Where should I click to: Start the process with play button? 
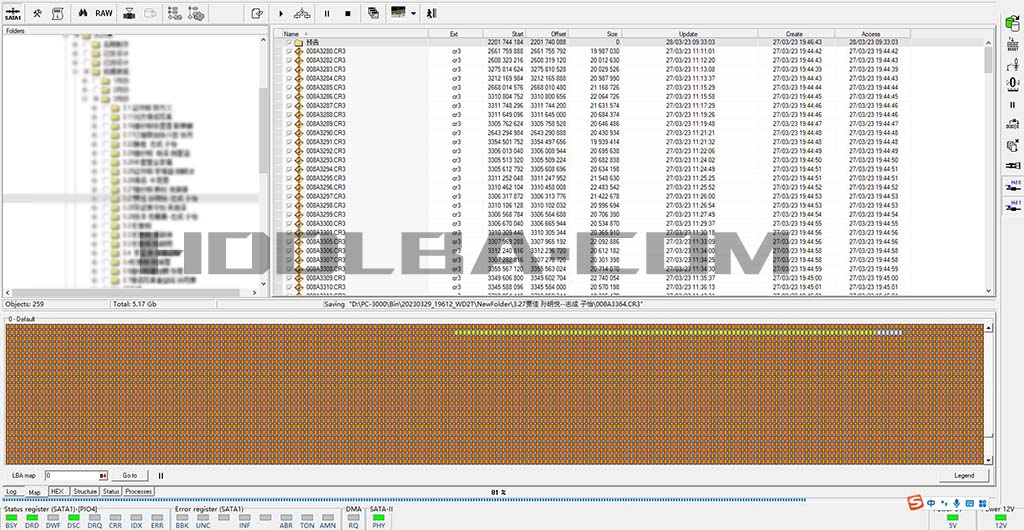click(x=281, y=13)
